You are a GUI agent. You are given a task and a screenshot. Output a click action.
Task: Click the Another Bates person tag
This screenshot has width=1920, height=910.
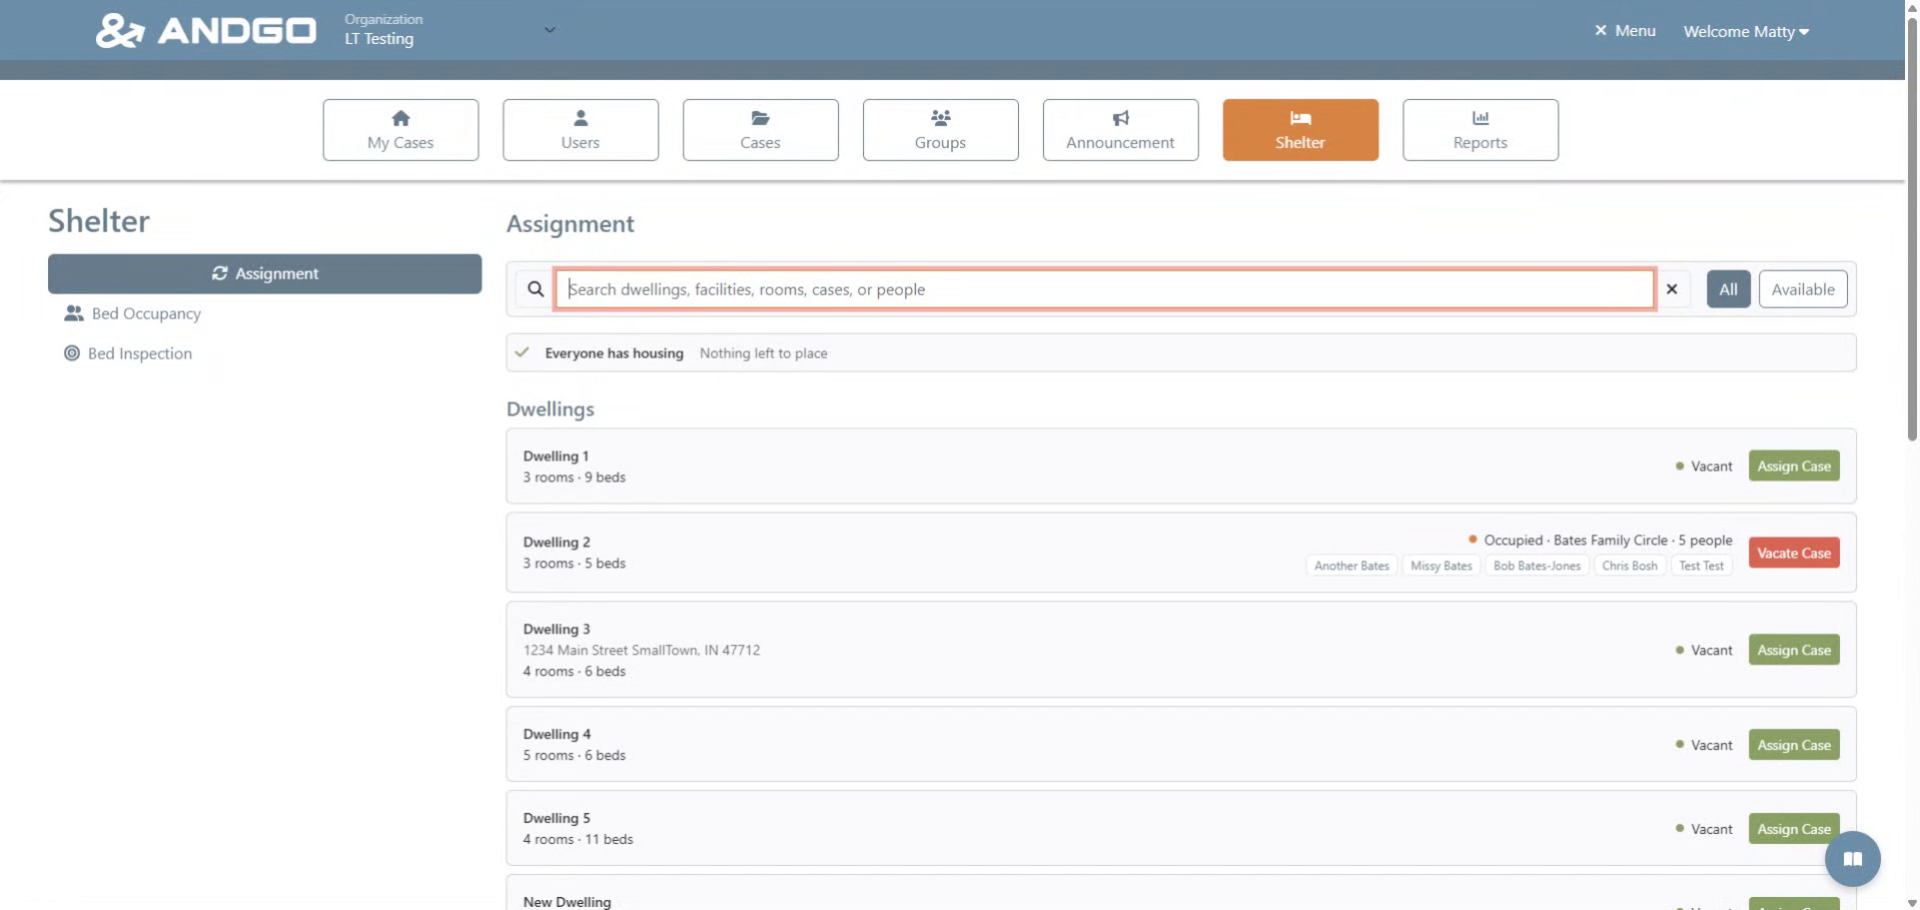(x=1352, y=566)
